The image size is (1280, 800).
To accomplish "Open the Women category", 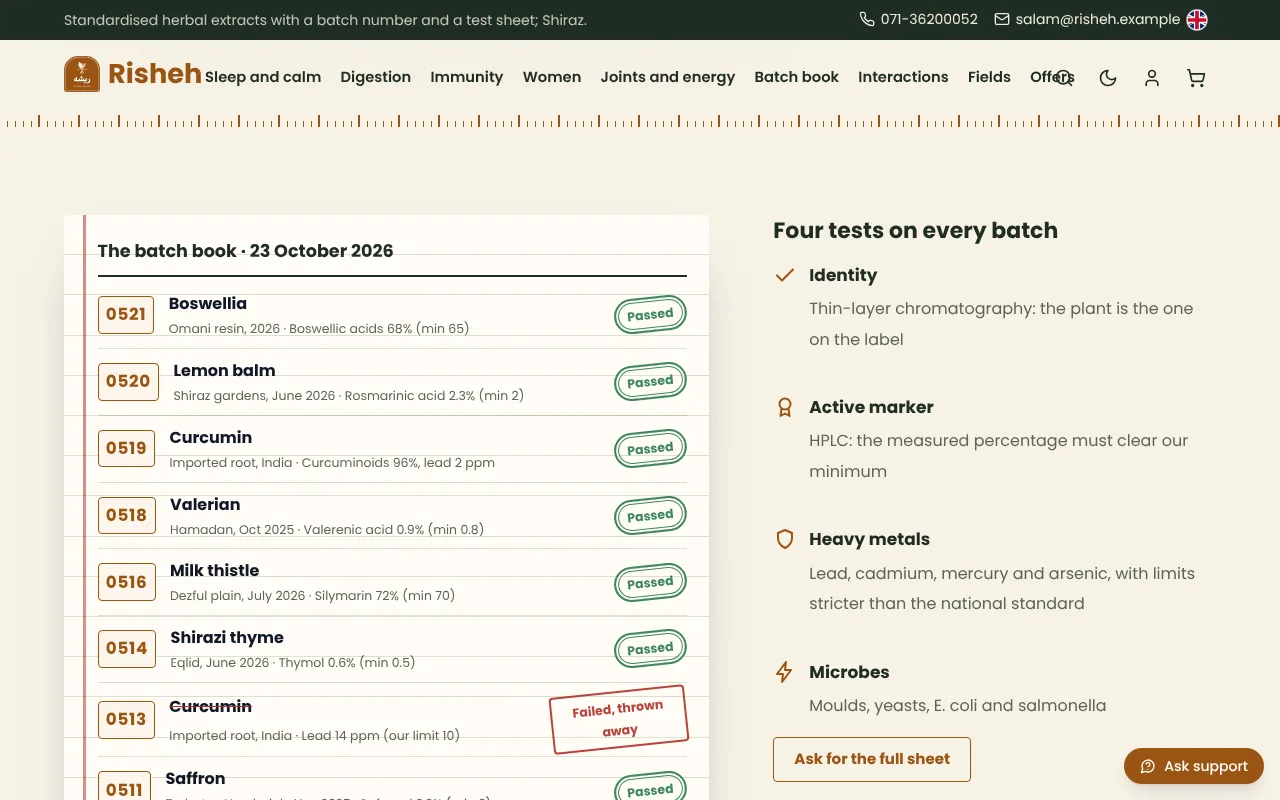I will tap(552, 77).
